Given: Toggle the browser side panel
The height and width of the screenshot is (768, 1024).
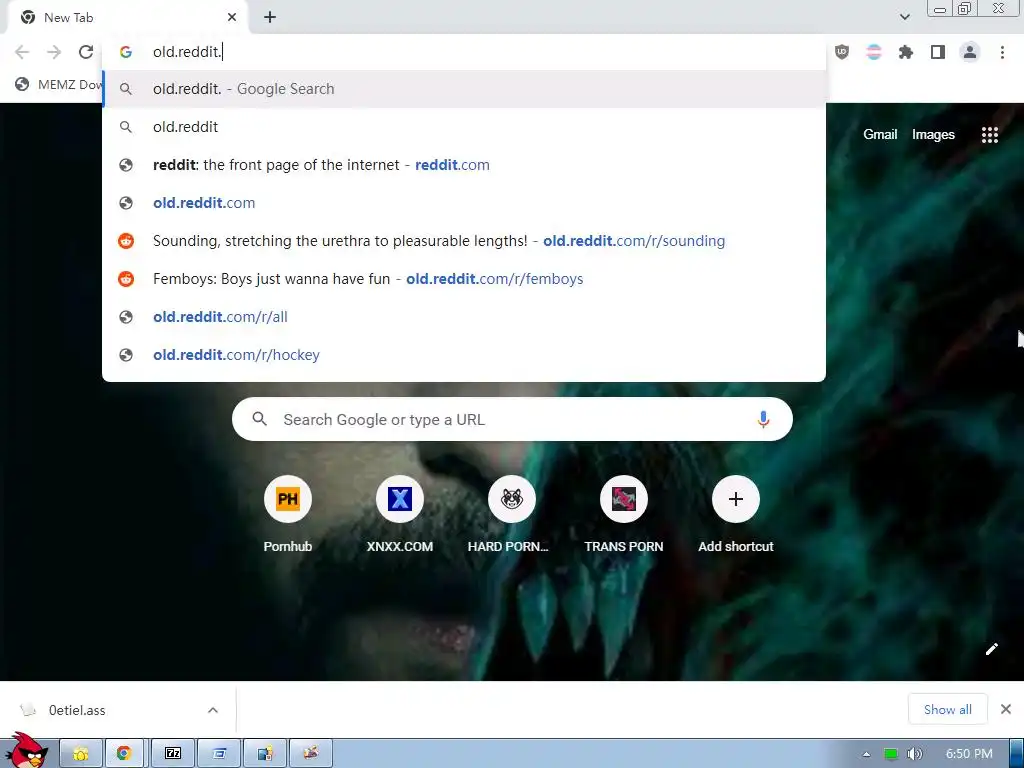Looking at the screenshot, I should point(938,52).
